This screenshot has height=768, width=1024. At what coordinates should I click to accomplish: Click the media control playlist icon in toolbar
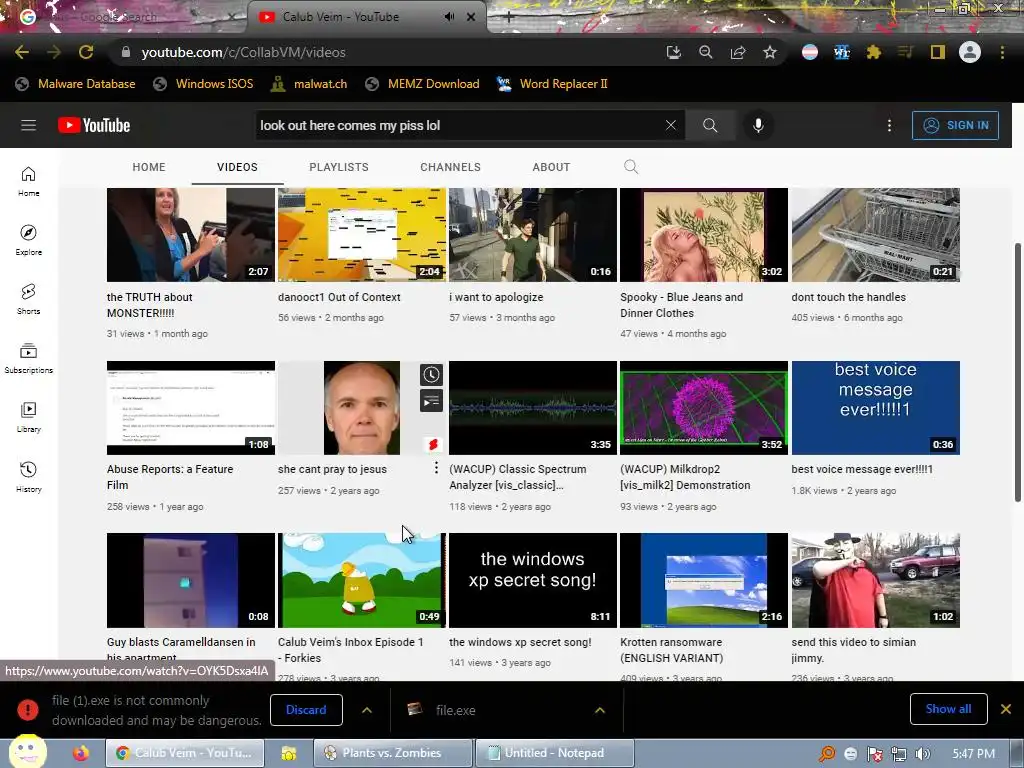[905, 52]
